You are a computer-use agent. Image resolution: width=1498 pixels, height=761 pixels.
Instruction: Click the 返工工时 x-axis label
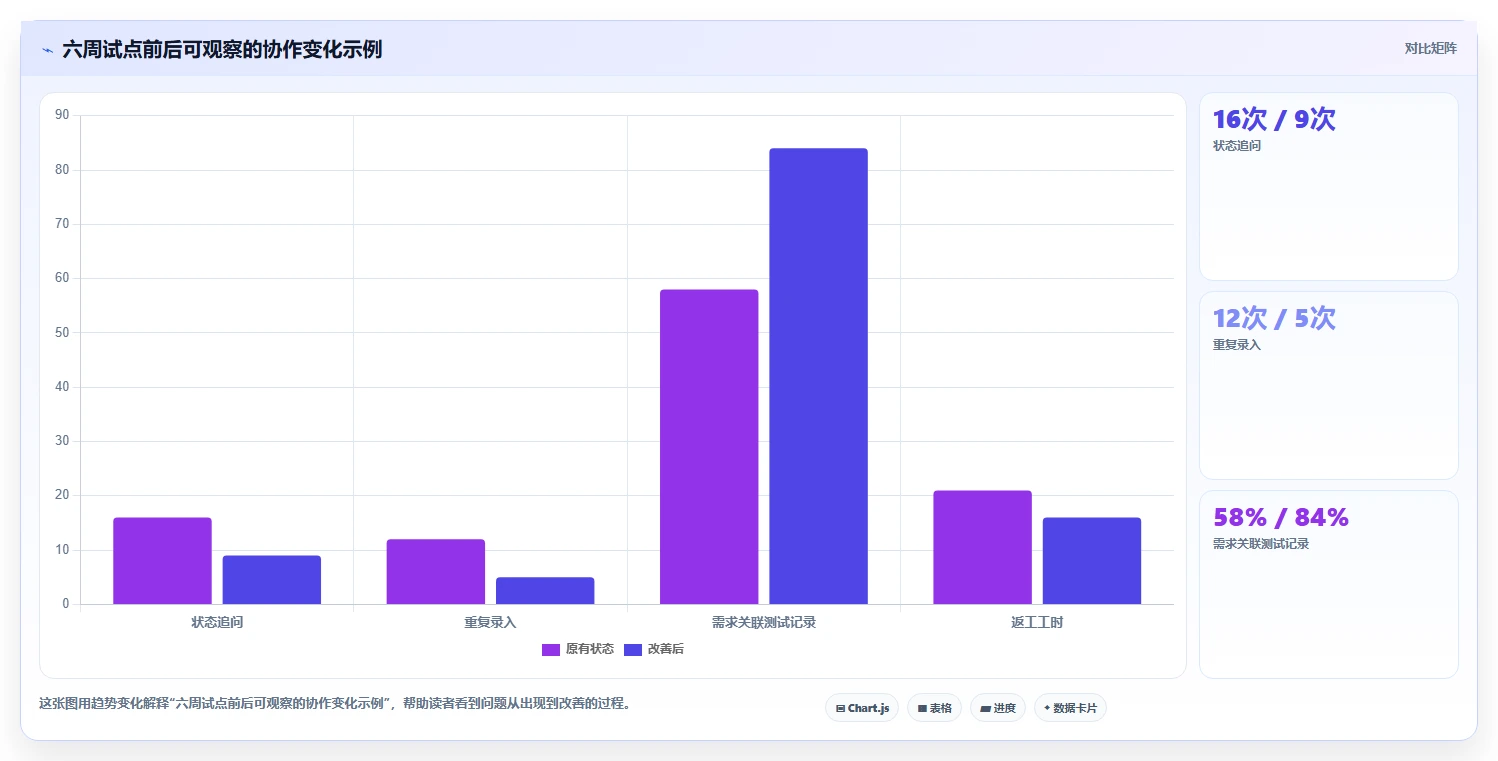(1037, 622)
